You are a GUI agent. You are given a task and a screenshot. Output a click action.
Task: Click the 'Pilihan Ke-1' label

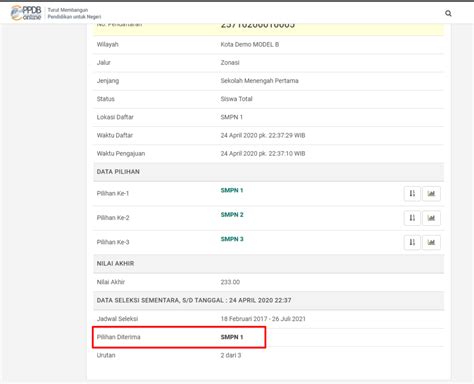(x=113, y=193)
